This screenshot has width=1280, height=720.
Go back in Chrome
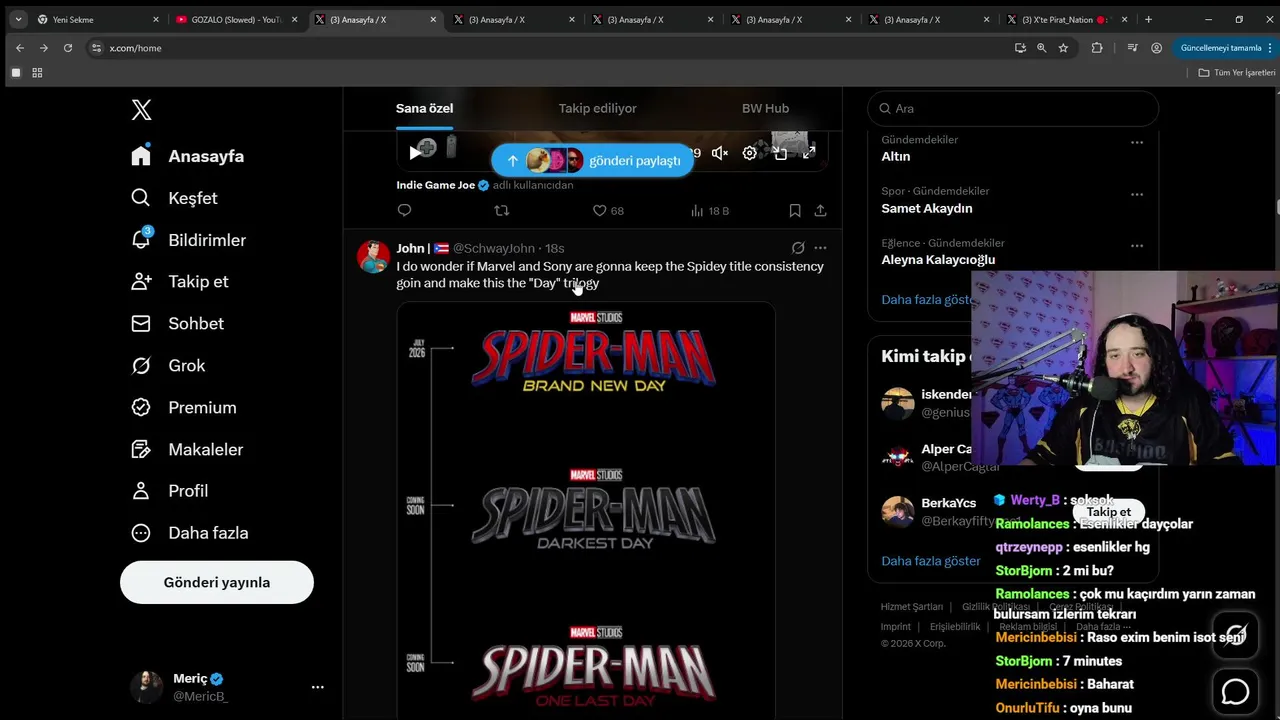[20, 48]
